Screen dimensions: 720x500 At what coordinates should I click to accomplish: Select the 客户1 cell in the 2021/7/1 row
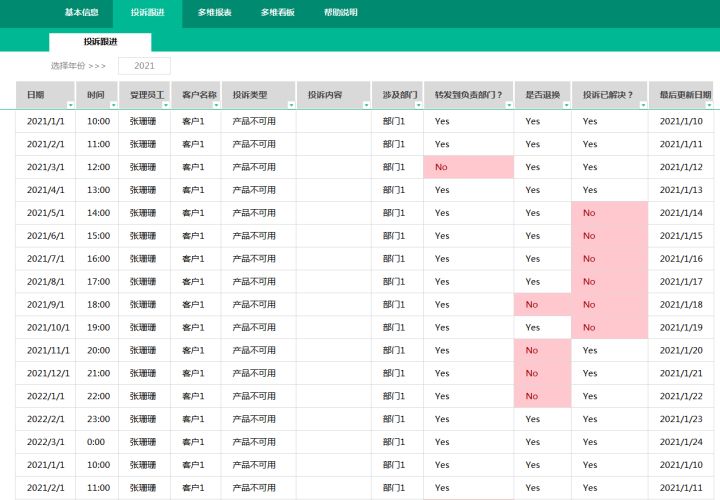click(x=196, y=258)
